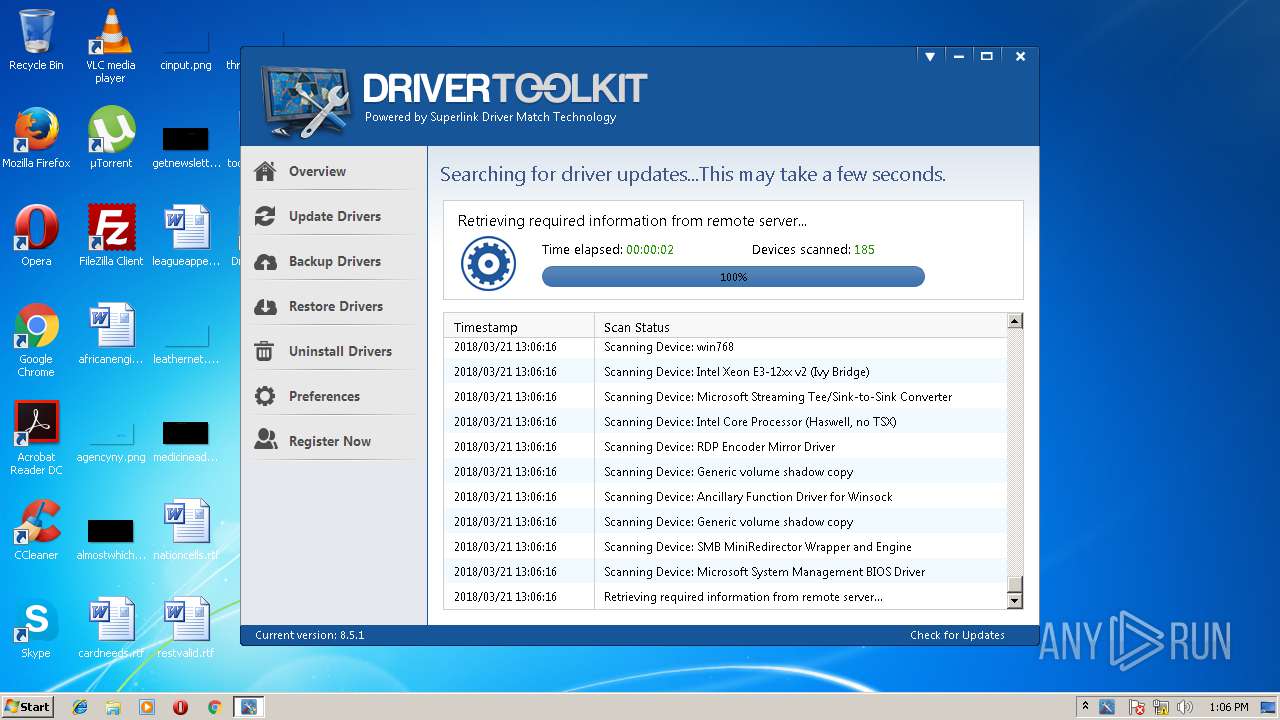Open µTorrent desktop shortcut

[x=111, y=137]
